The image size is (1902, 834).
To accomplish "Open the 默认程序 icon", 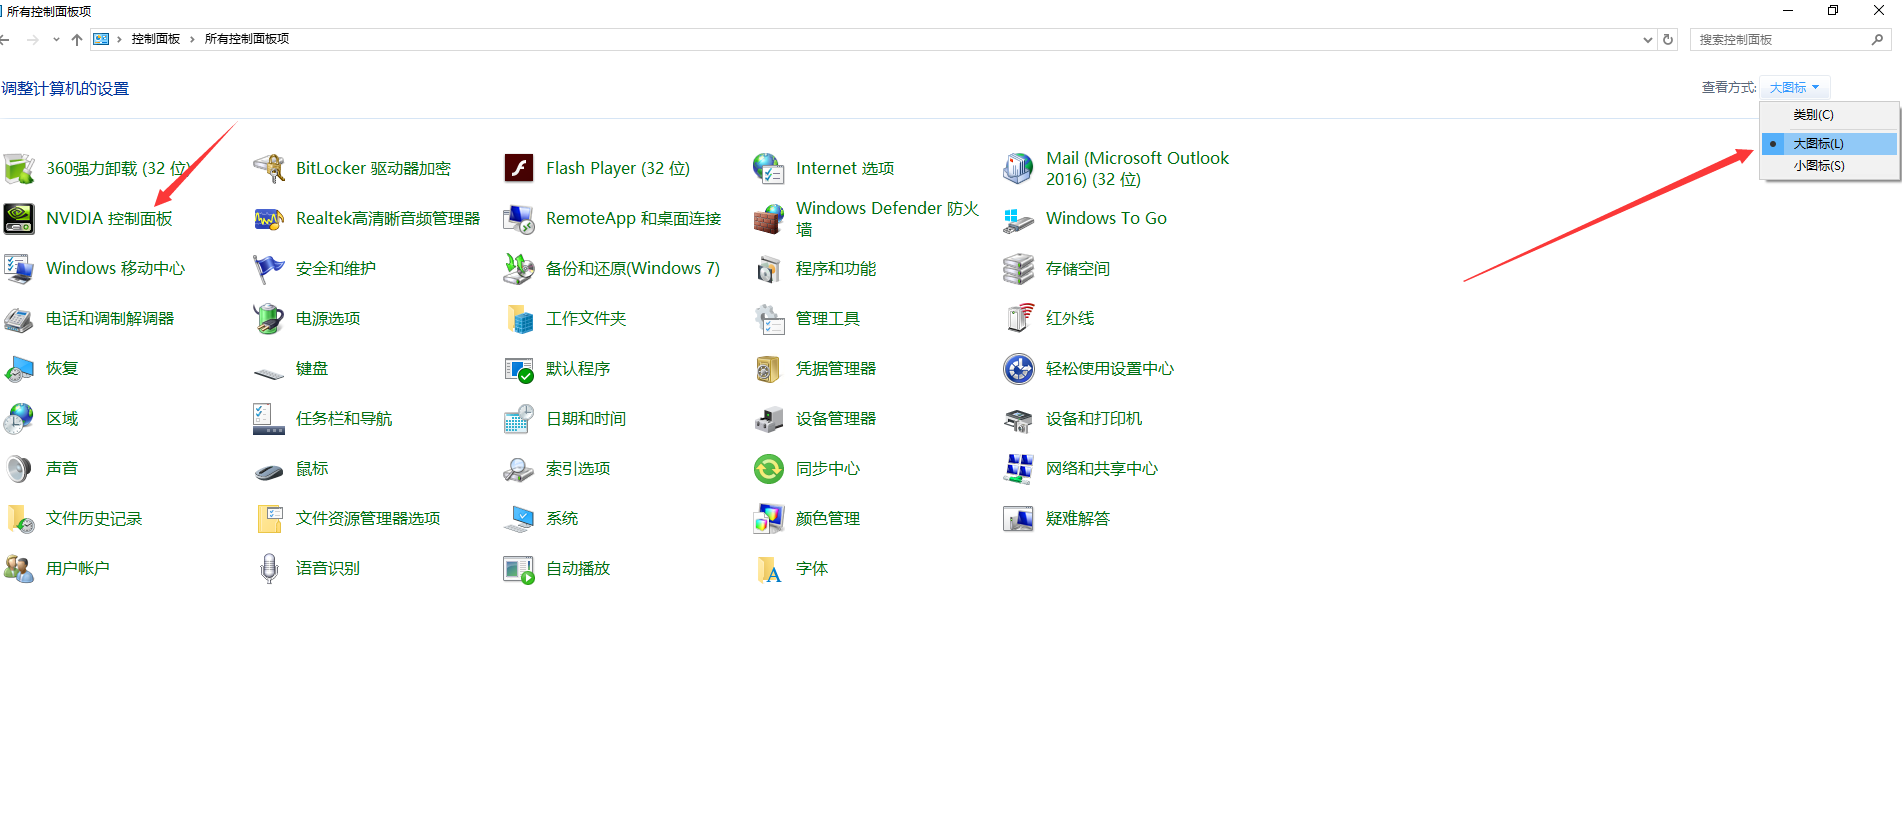I will pyautogui.click(x=519, y=368).
